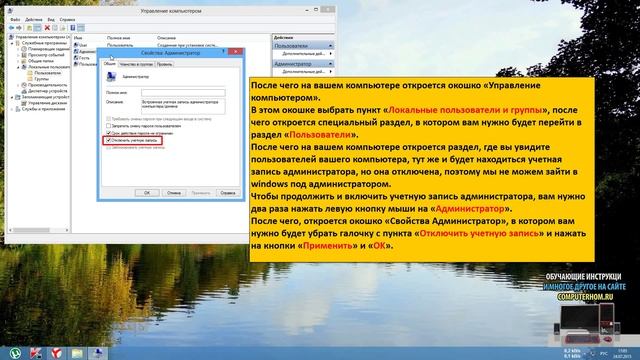Screen dimensions: 640x360
Task: Go back with the blue back arrow
Action: (x=11, y=28)
